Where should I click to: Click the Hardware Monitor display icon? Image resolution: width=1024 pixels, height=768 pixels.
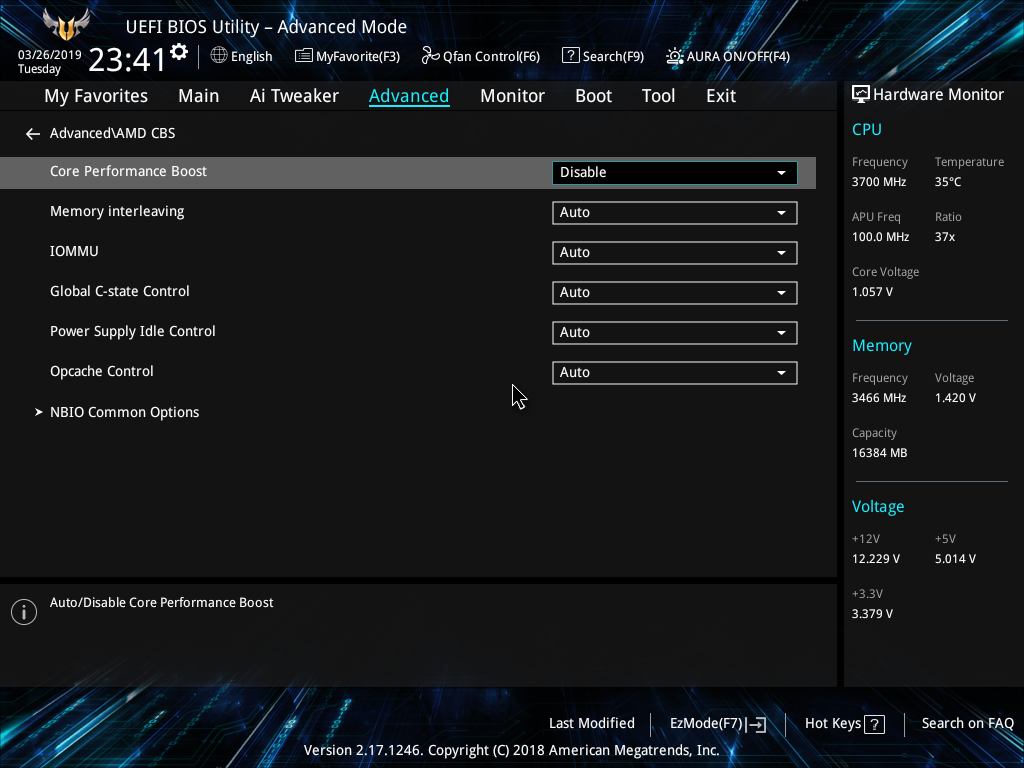(861, 95)
